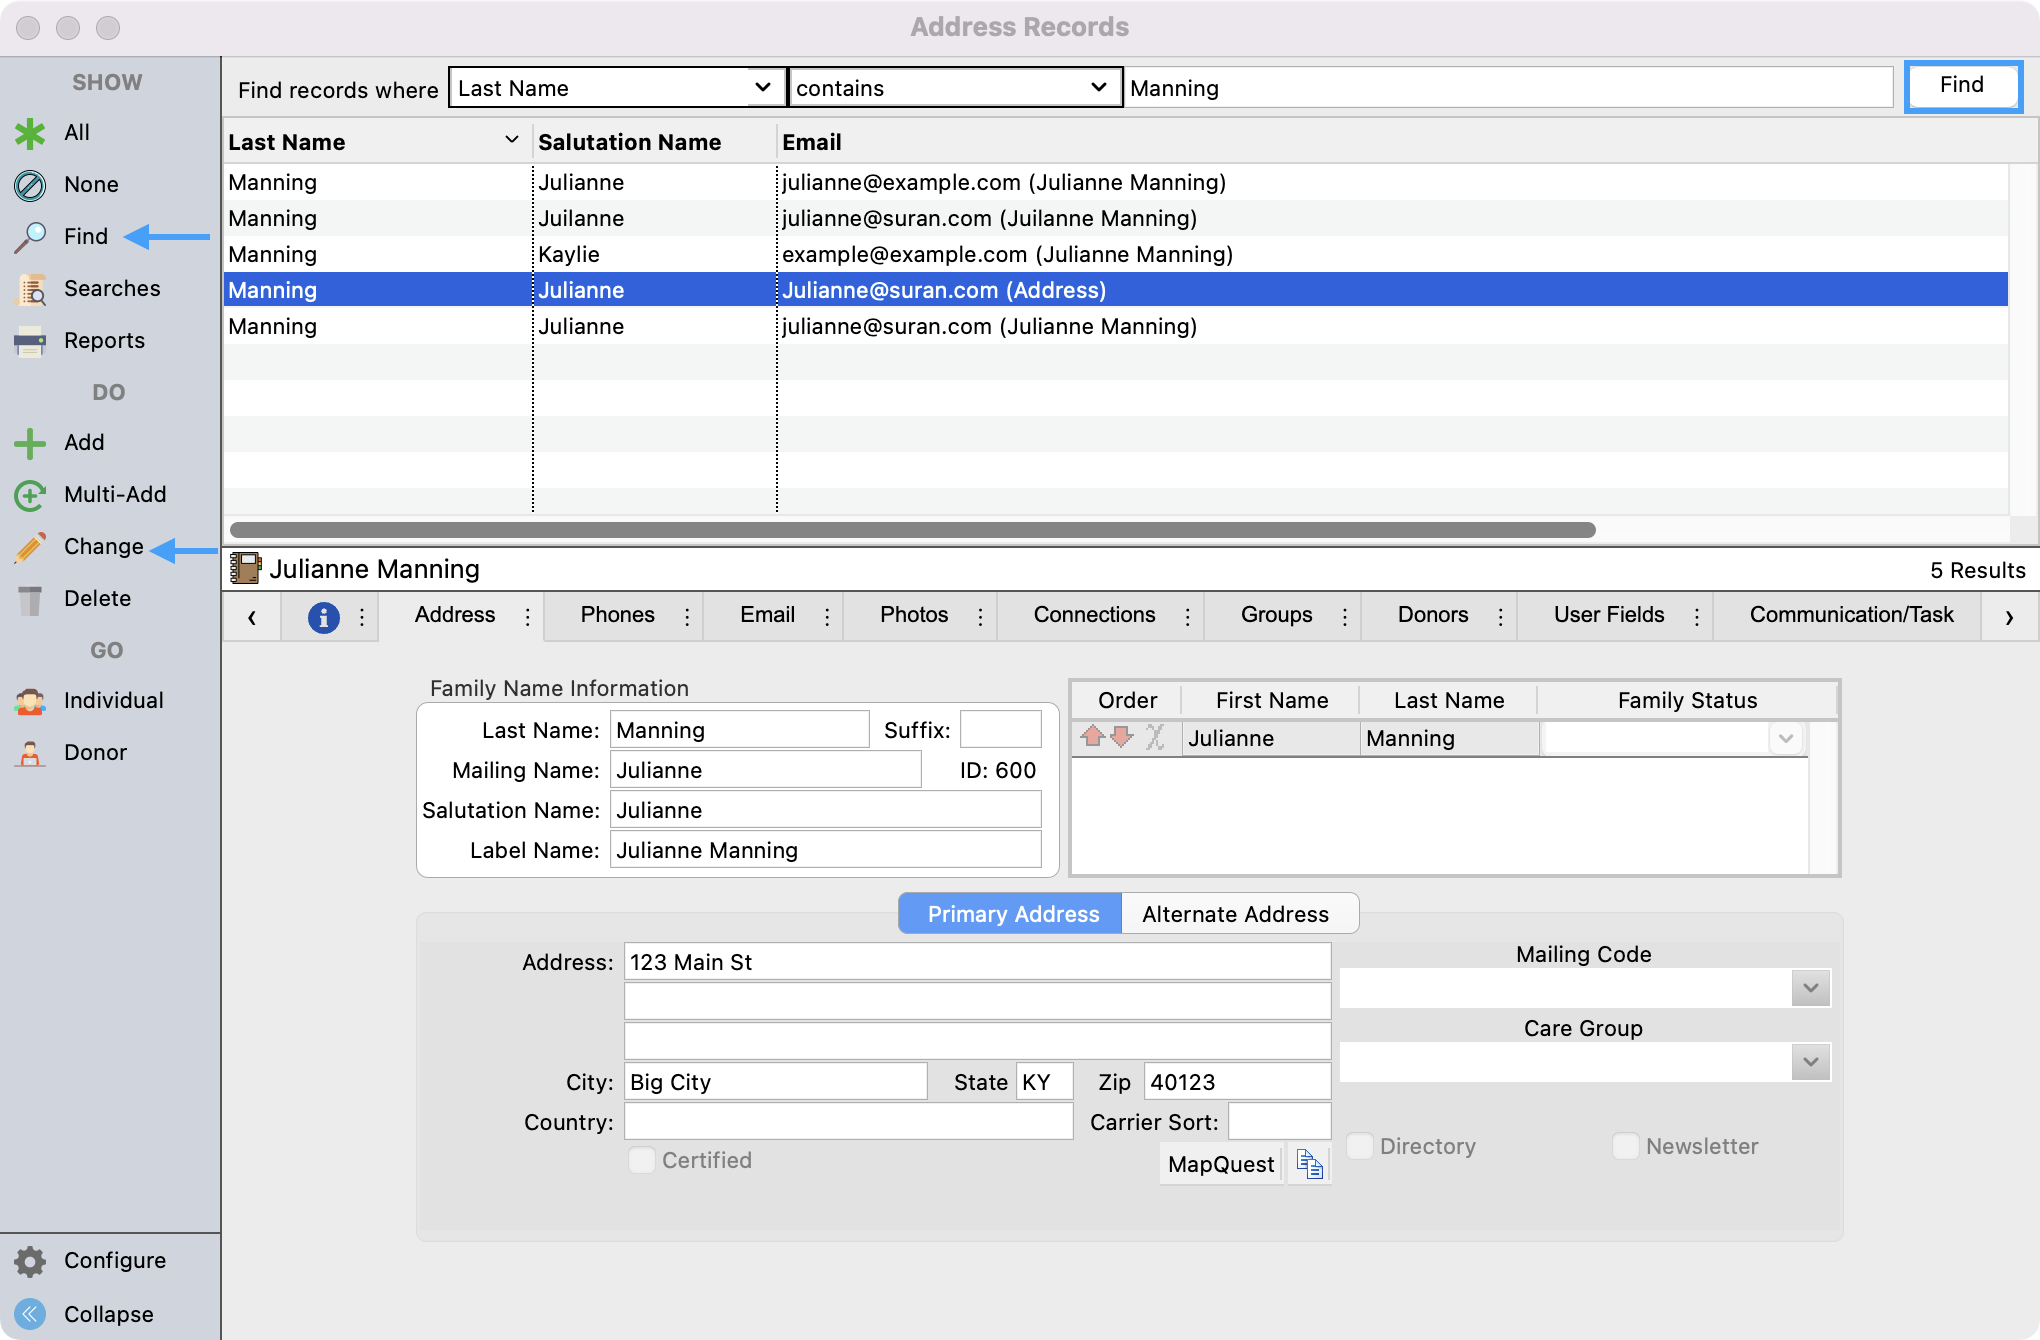Open MapQuest for this address
Viewport: 2040px width, 1340px height.
(x=1220, y=1164)
